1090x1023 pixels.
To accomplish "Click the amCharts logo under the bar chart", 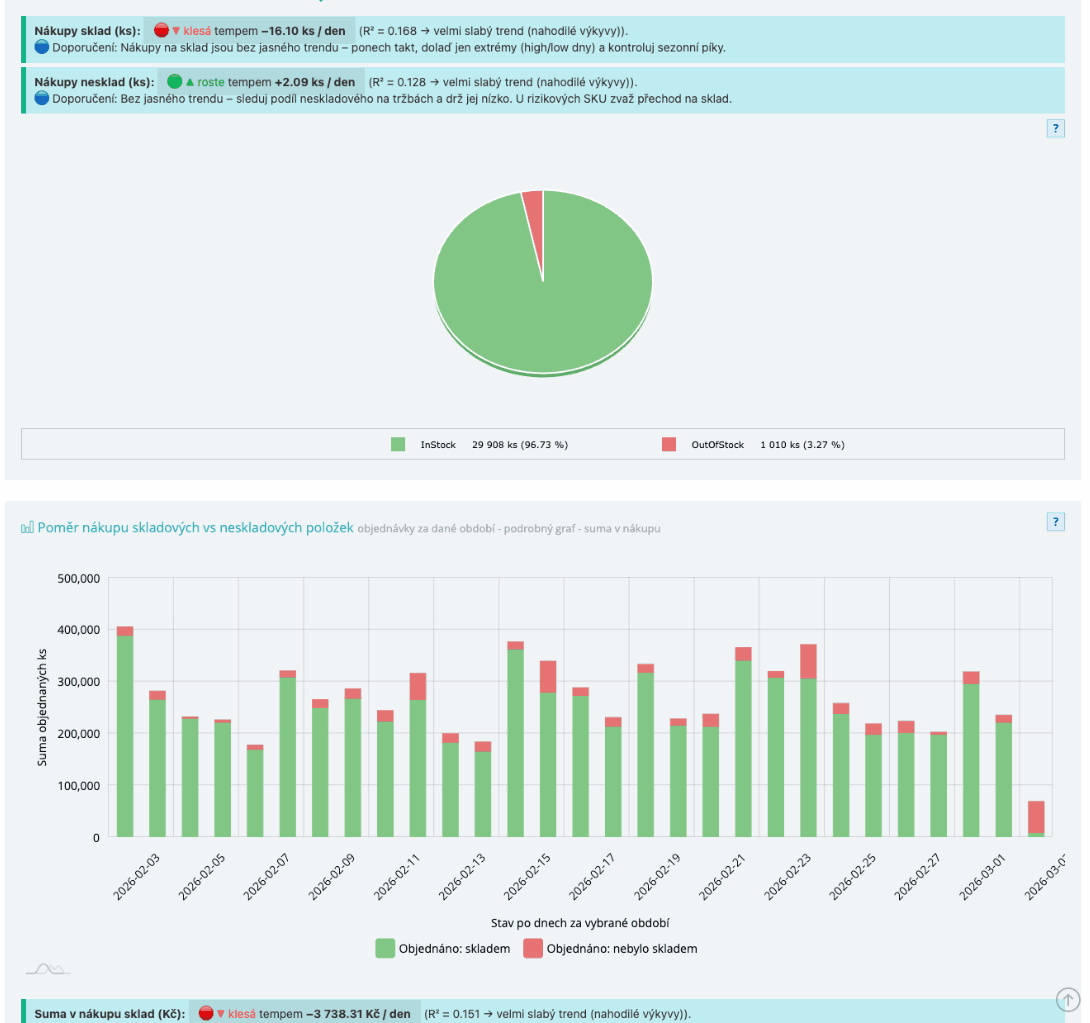I will [48, 968].
